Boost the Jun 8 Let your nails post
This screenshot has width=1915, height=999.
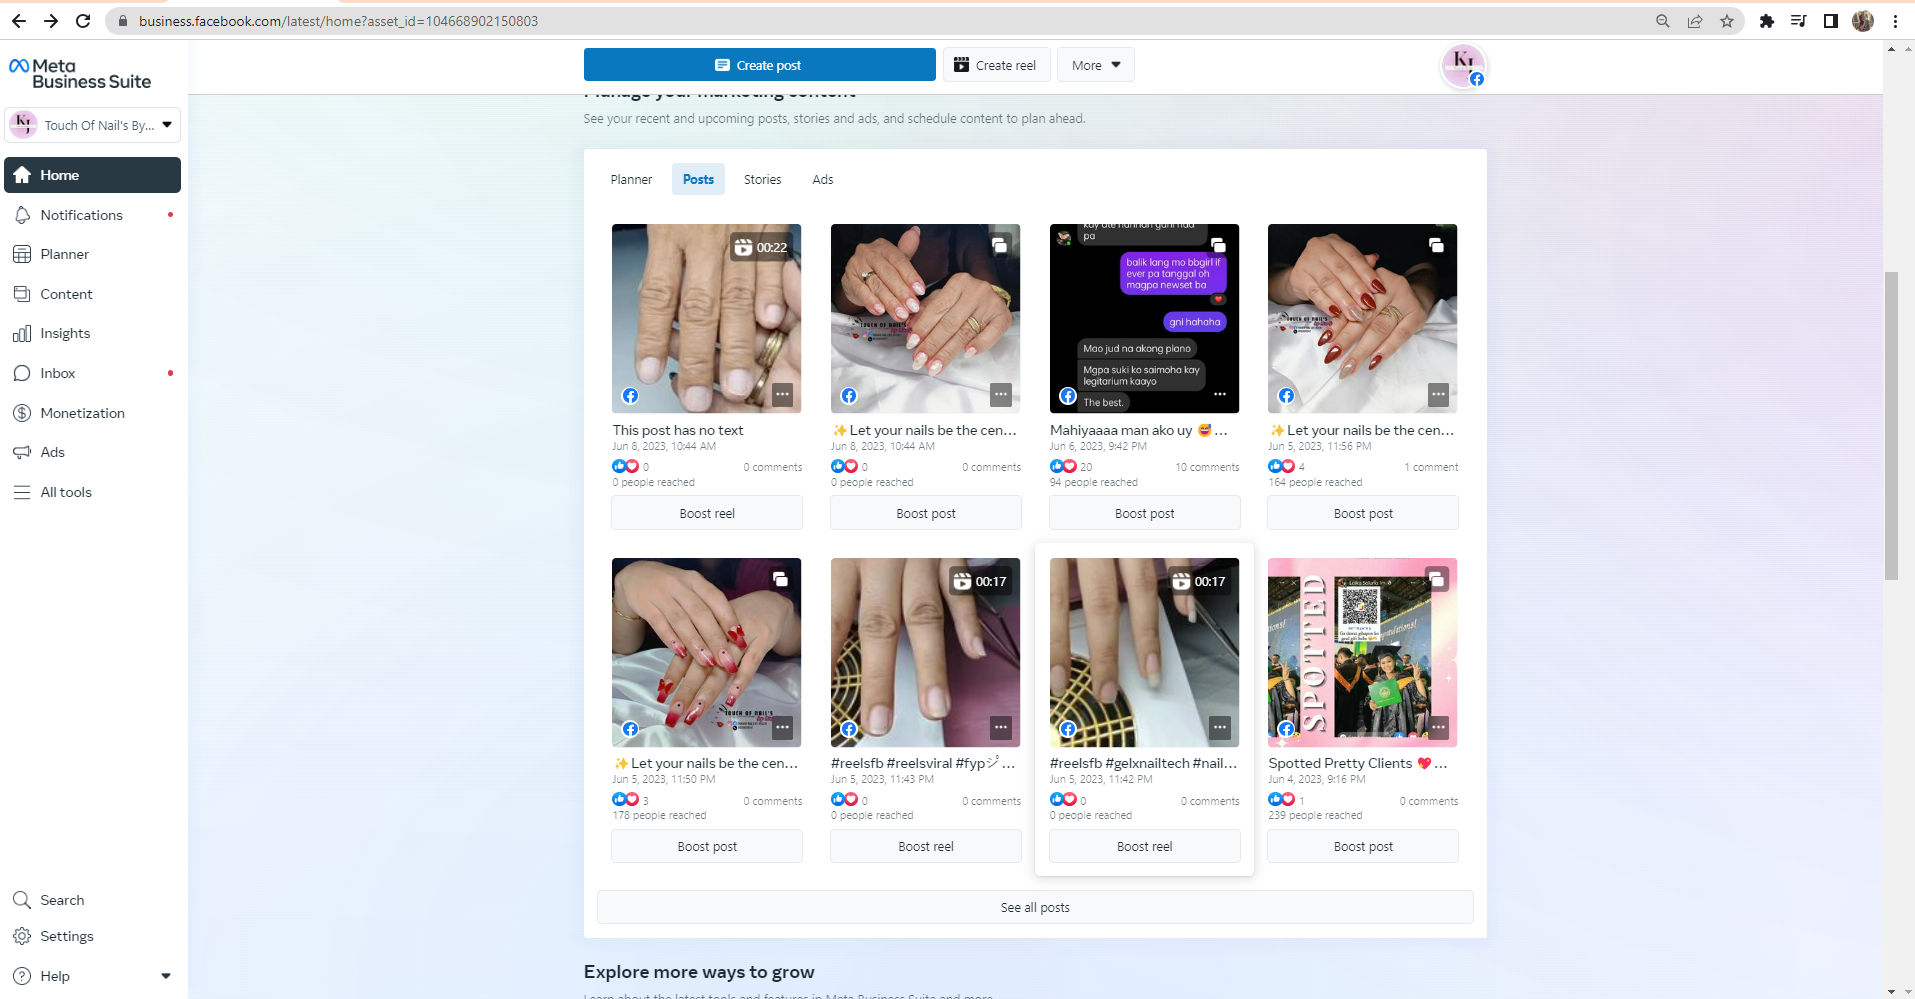point(926,513)
